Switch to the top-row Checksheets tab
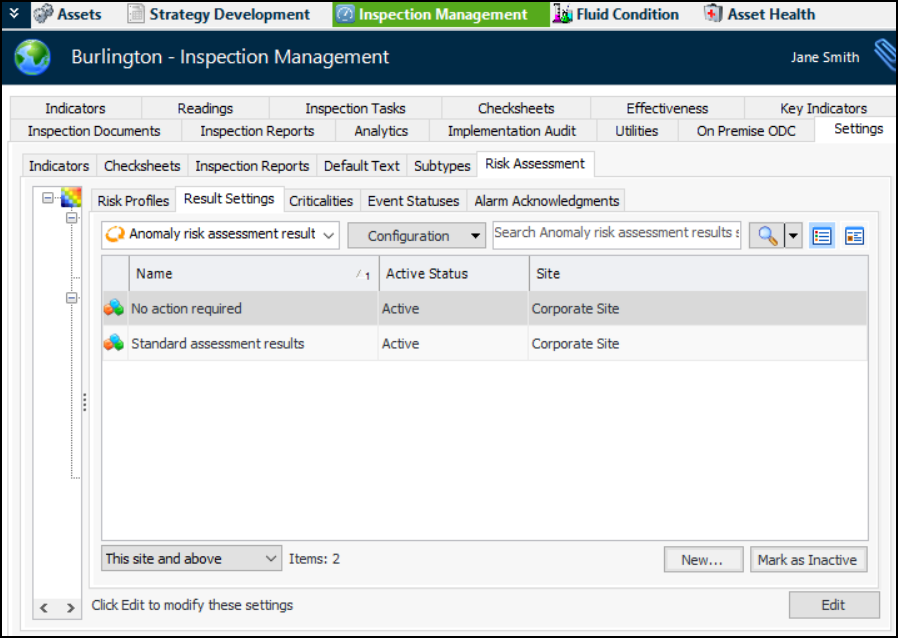The width and height of the screenshot is (898, 638). 516,108
